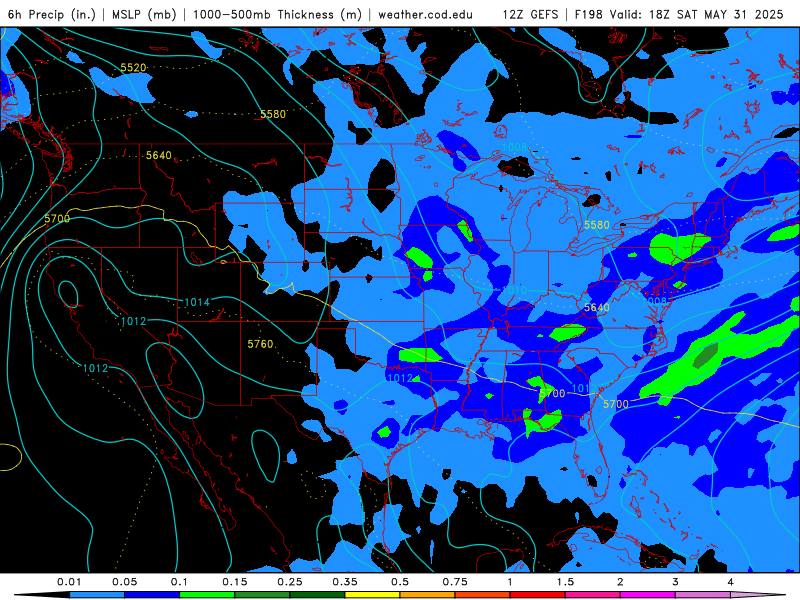Select the pink 1.5–2 legend swatch
Viewport: 800px width, 600px height.
click(x=593, y=595)
